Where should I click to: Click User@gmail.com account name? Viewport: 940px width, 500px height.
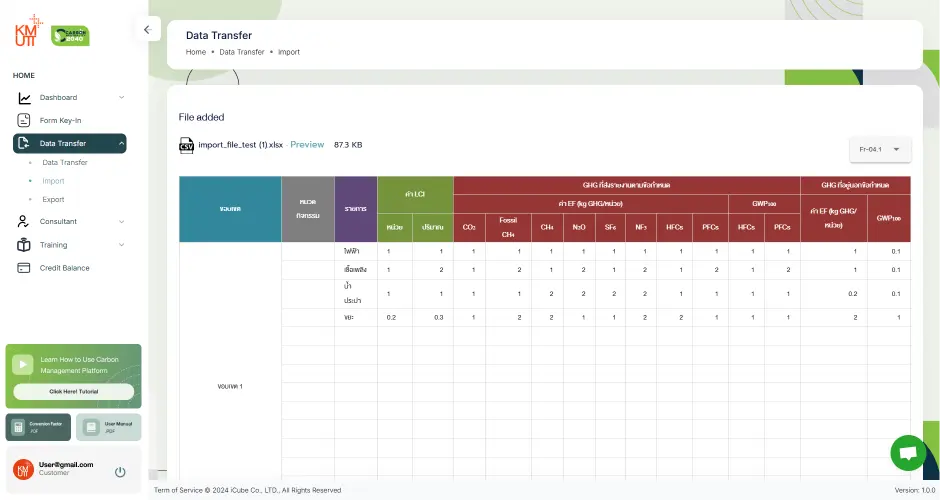tap(66, 465)
